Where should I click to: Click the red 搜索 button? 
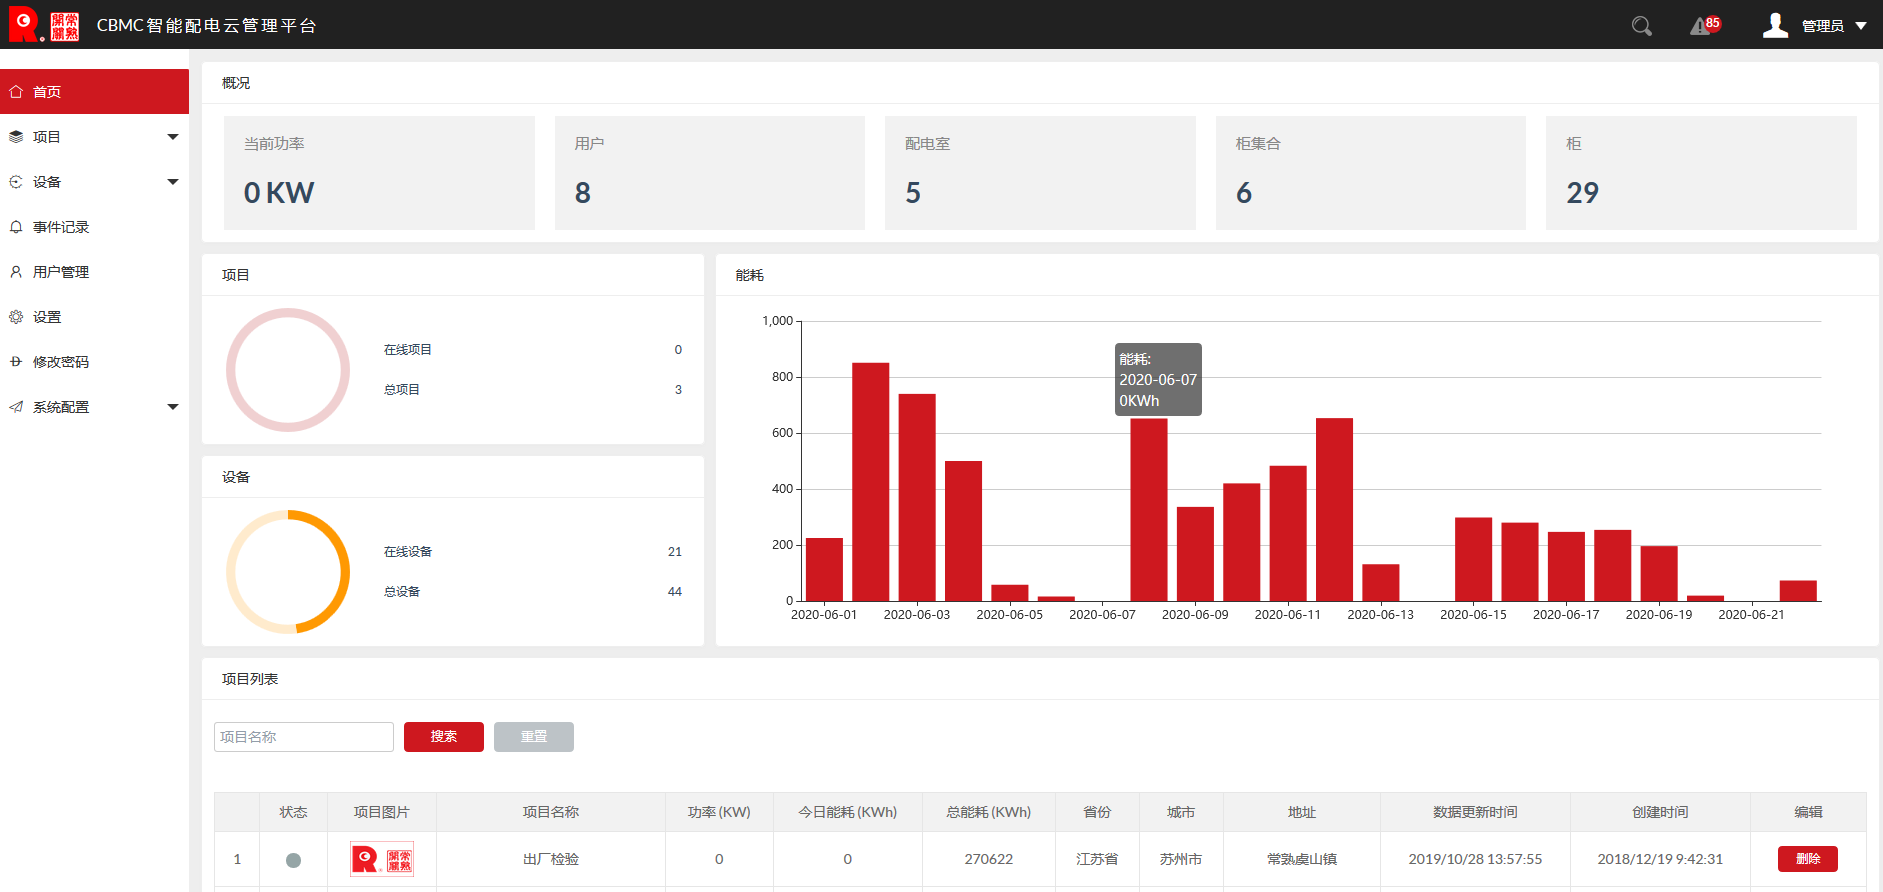click(x=444, y=737)
